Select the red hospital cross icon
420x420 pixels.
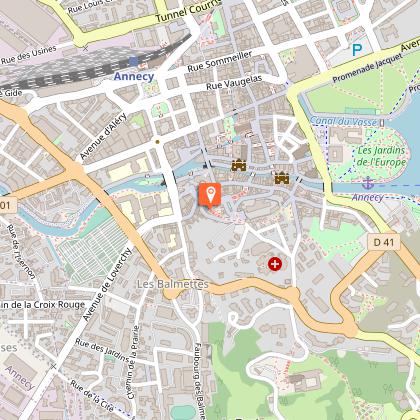(x=275, y=264)
